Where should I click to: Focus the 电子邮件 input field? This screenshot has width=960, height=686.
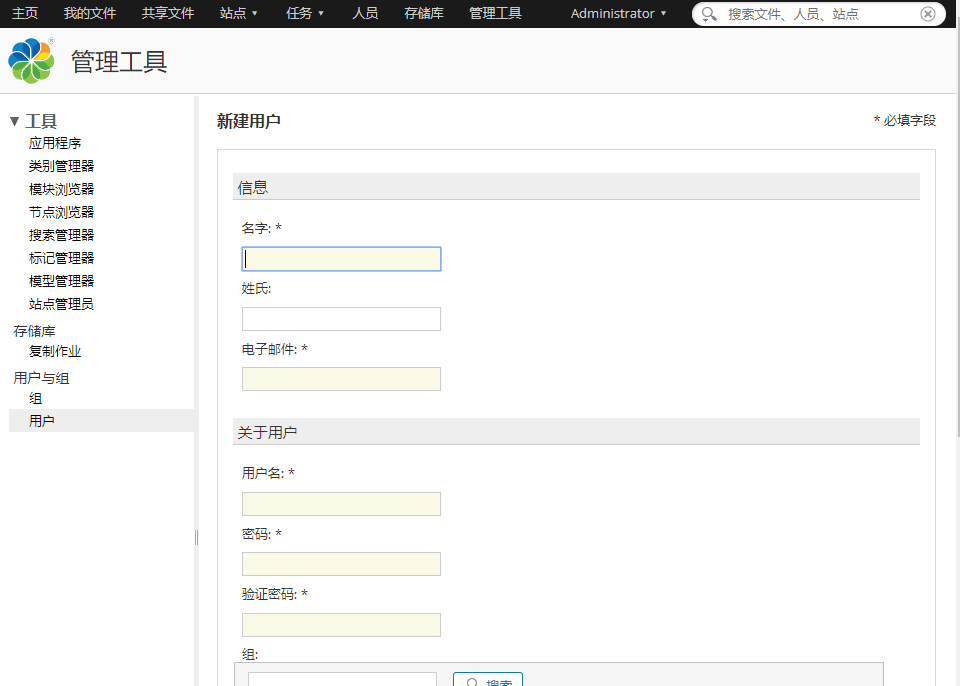[341, 379]
